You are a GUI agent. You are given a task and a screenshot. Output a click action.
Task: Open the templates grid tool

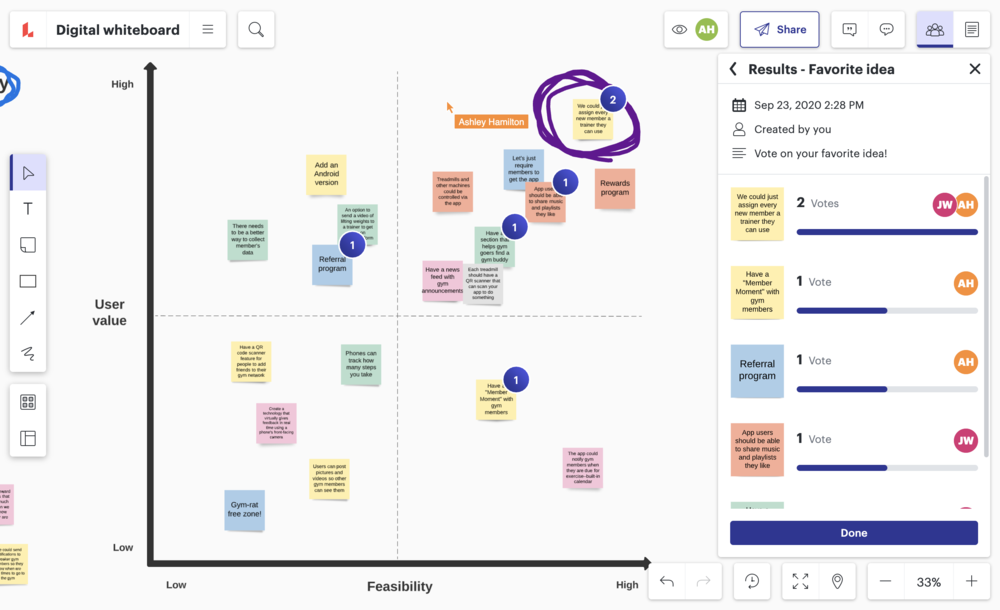click(28, 402)
